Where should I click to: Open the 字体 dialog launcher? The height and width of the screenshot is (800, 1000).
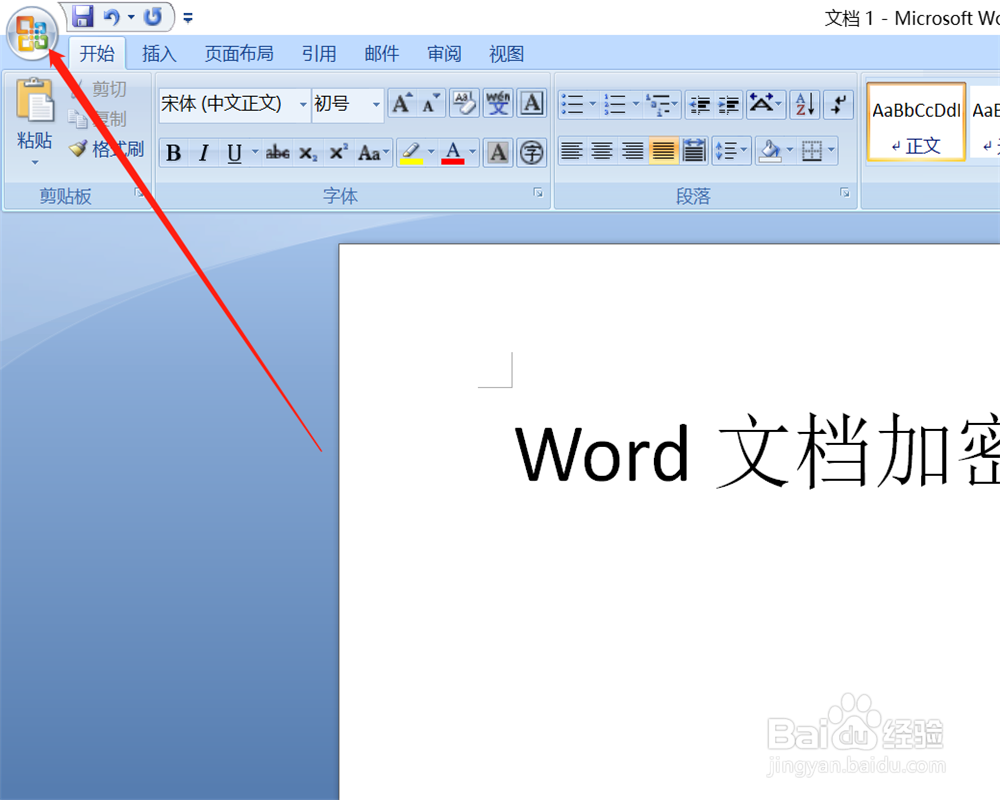(x=538, y=193)
